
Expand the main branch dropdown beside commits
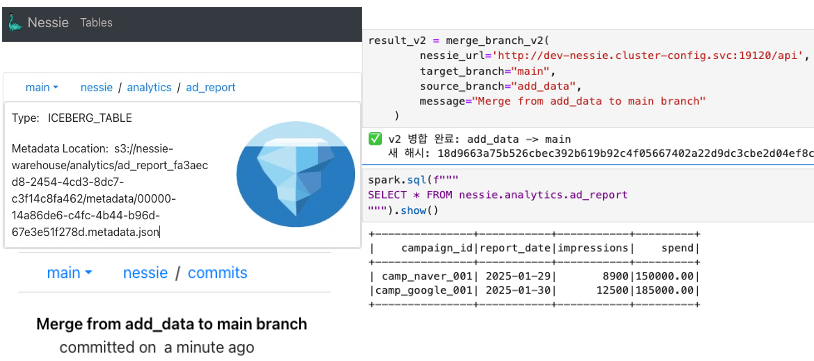[69, 273]
